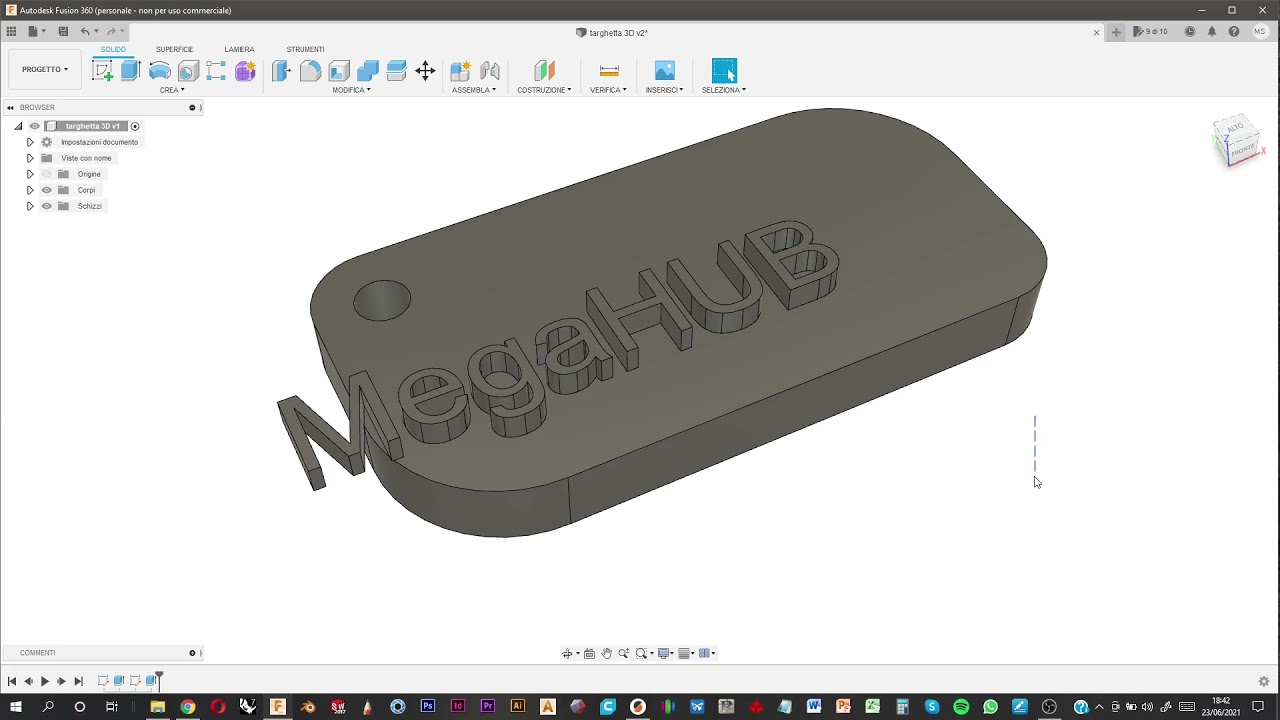The height and width of the screenshot is (720, 1280).
Task: Open the COSTRUZIONE dropdown menu
Action: click(x=544, y=90)
